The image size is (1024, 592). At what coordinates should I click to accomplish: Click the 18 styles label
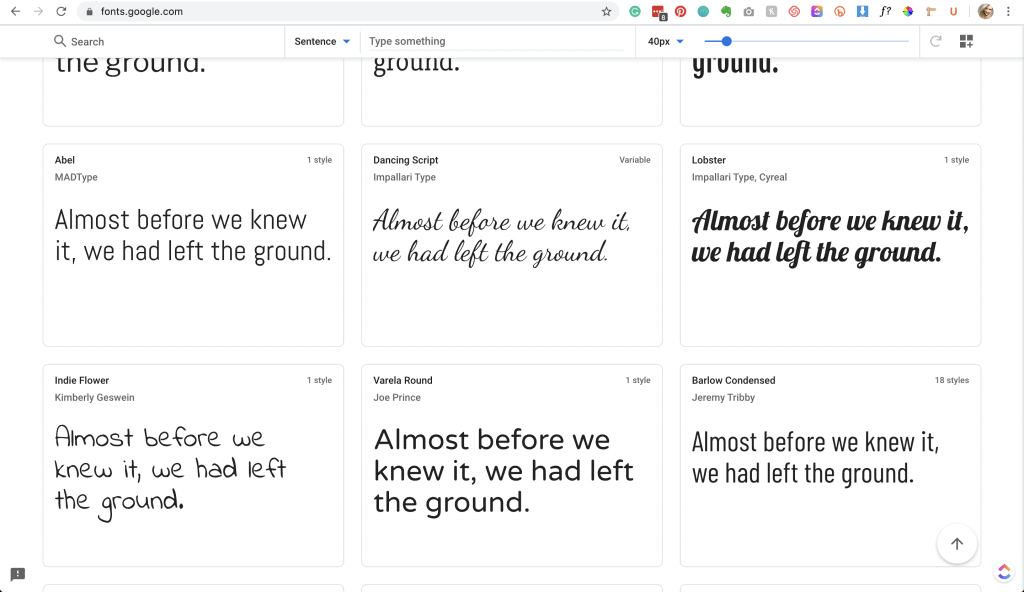pyautogui.click(x=952, y=380)
